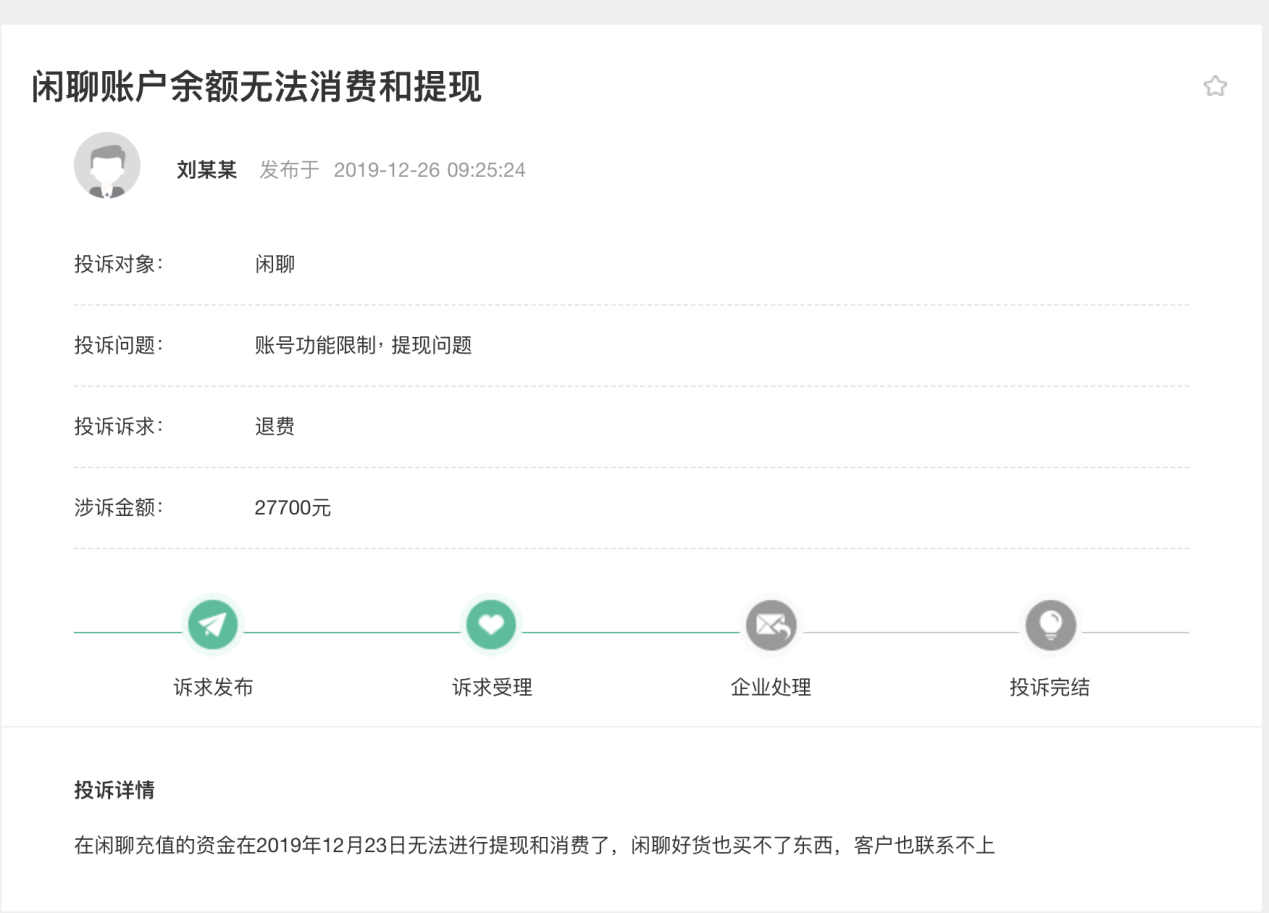The image size is (1269, 913).
Task: Click the value 退费
Action: pyautogui.click(x=275, y=427)
